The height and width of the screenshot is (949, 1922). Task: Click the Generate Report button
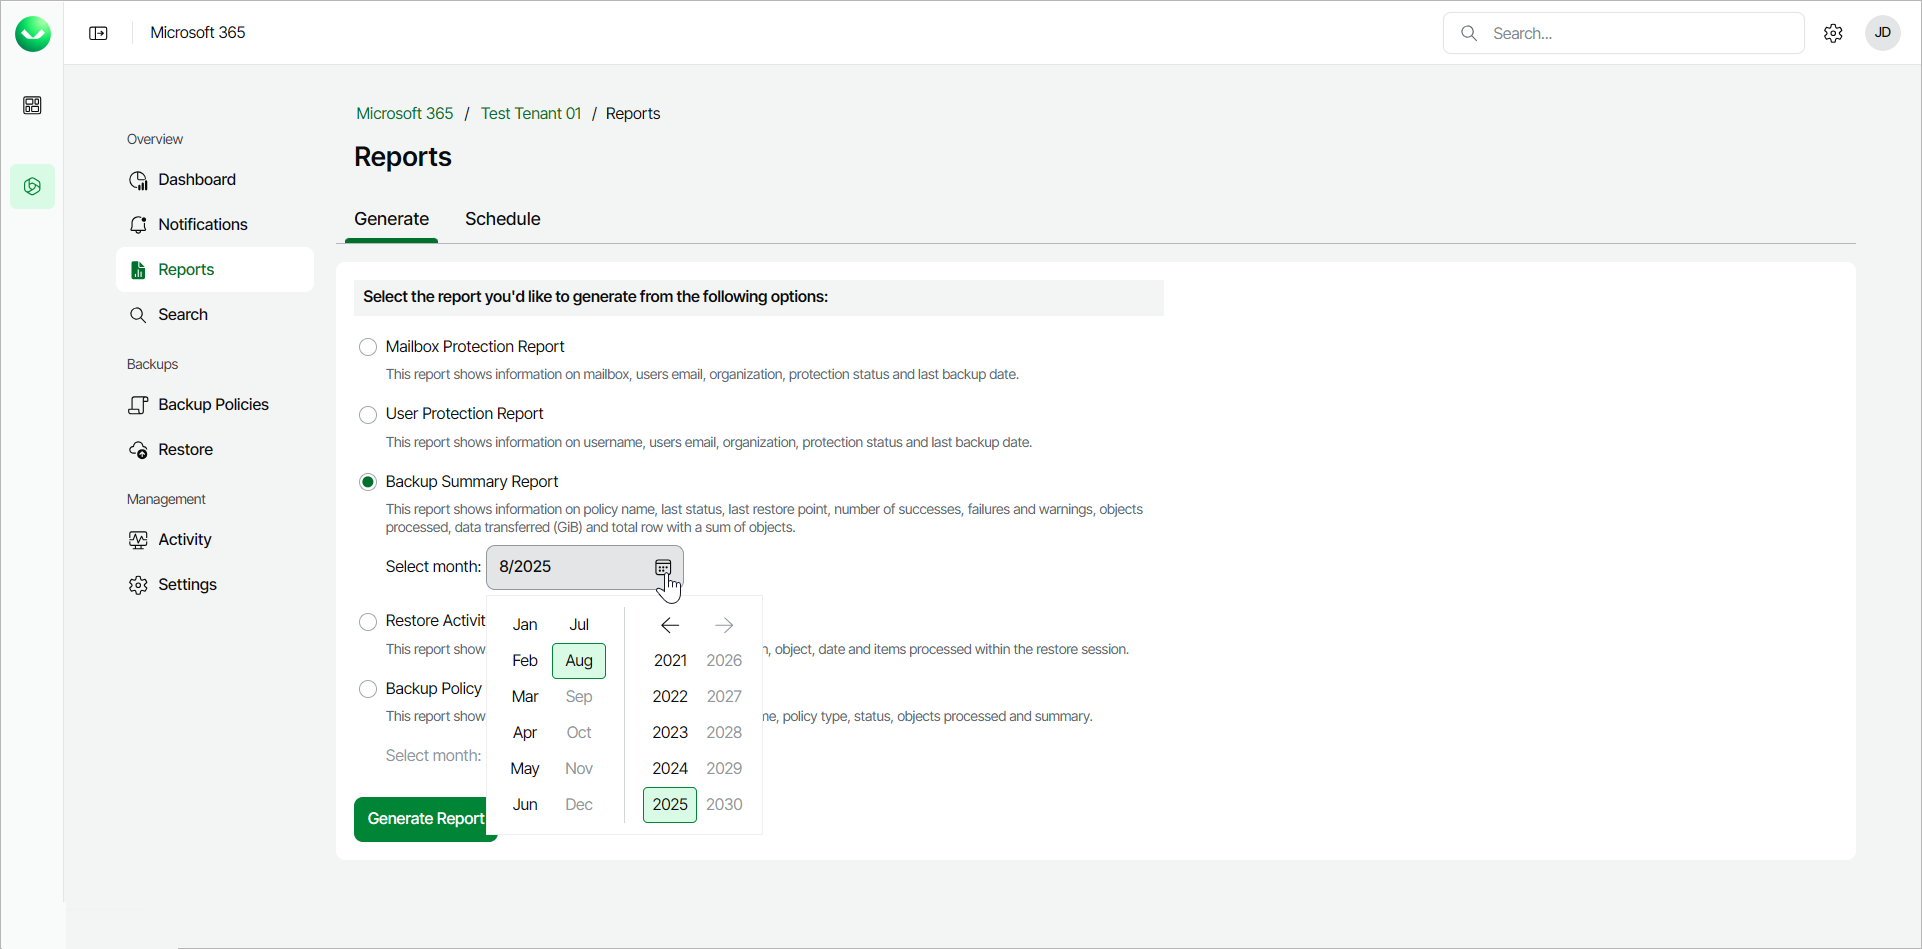click(x=424, y=819)
